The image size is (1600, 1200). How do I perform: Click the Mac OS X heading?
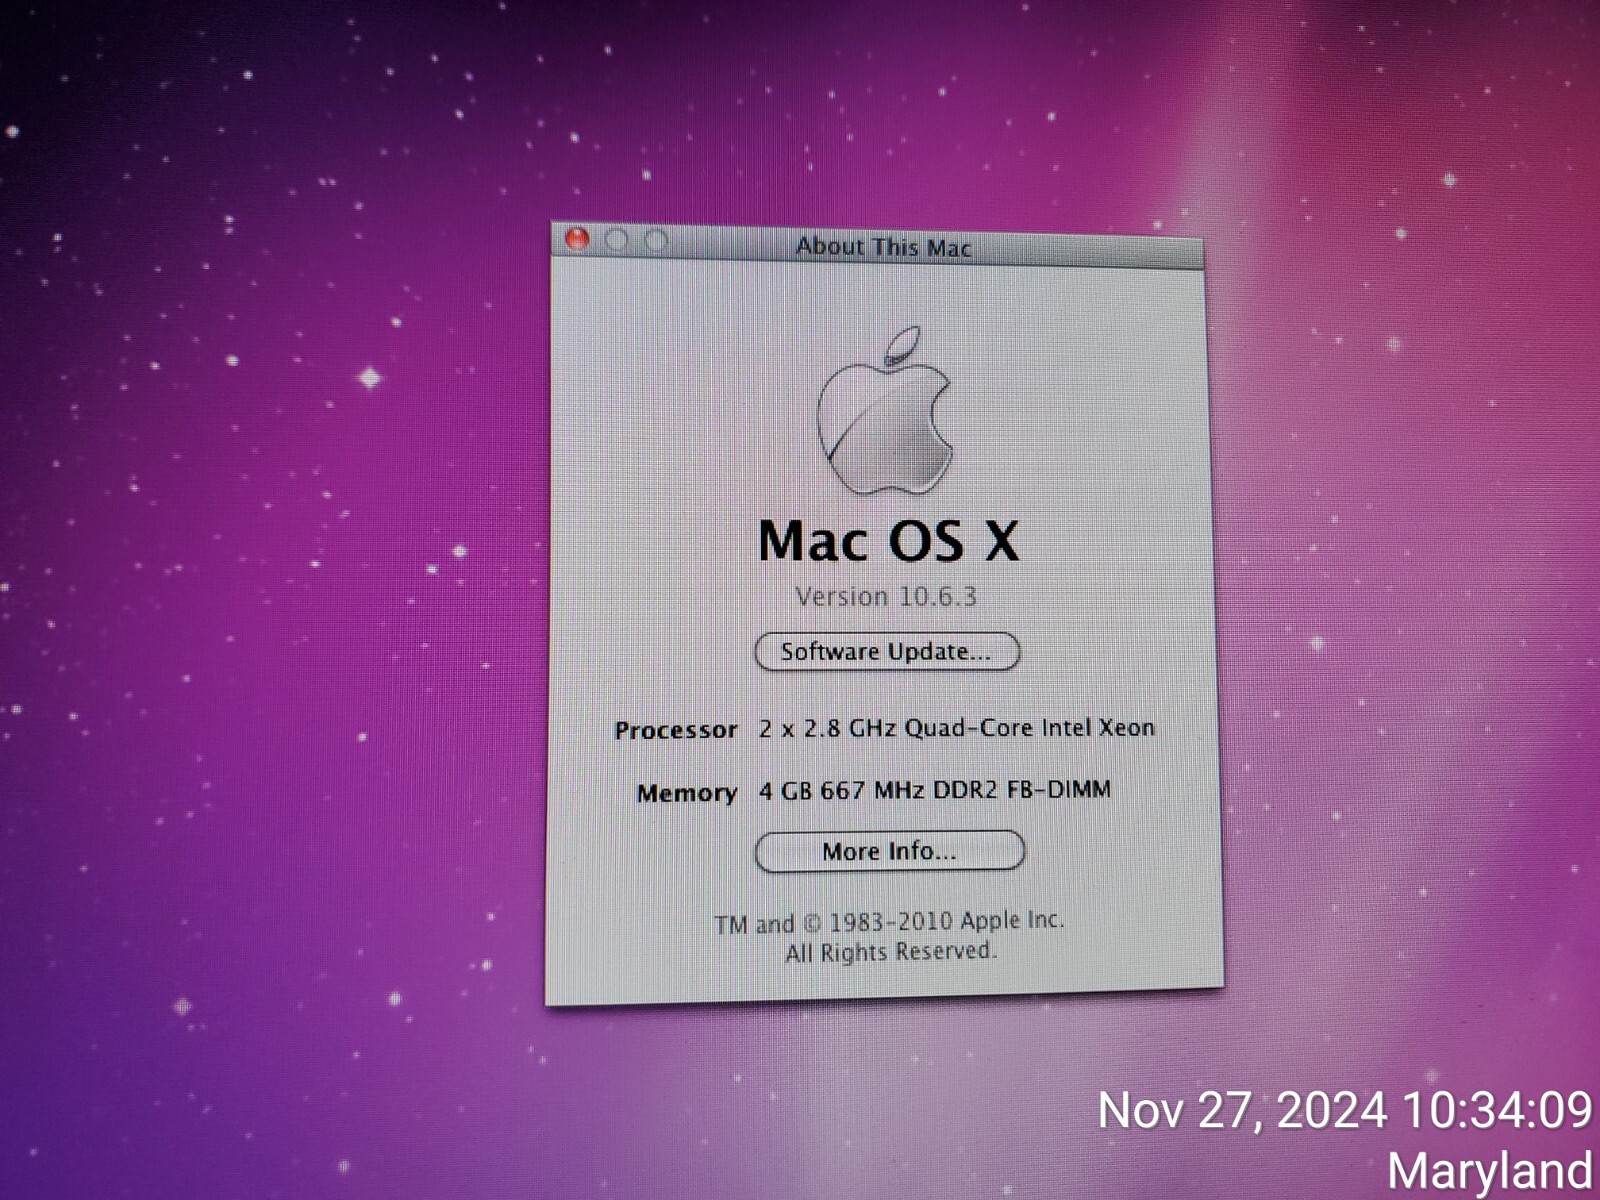[889, 541]
